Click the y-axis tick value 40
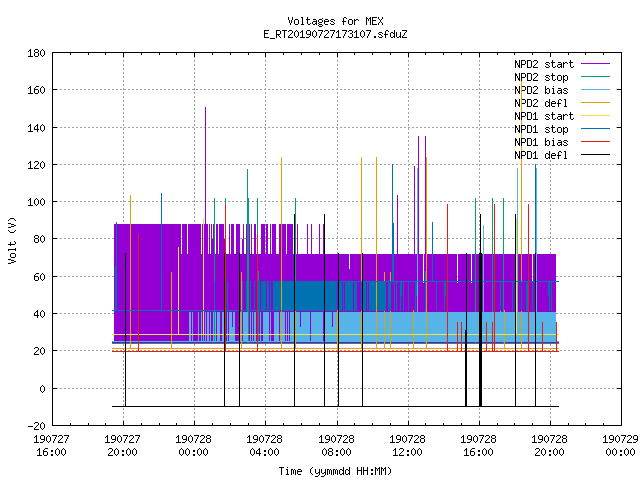The image size is (640, 480). coord(39,314)
